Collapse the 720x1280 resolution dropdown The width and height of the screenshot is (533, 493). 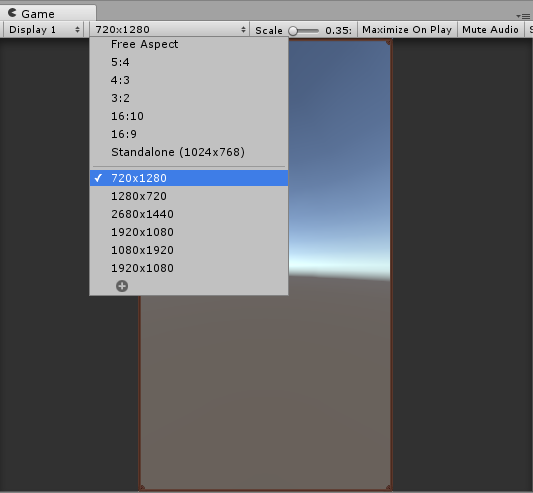[x=169, y=30]
